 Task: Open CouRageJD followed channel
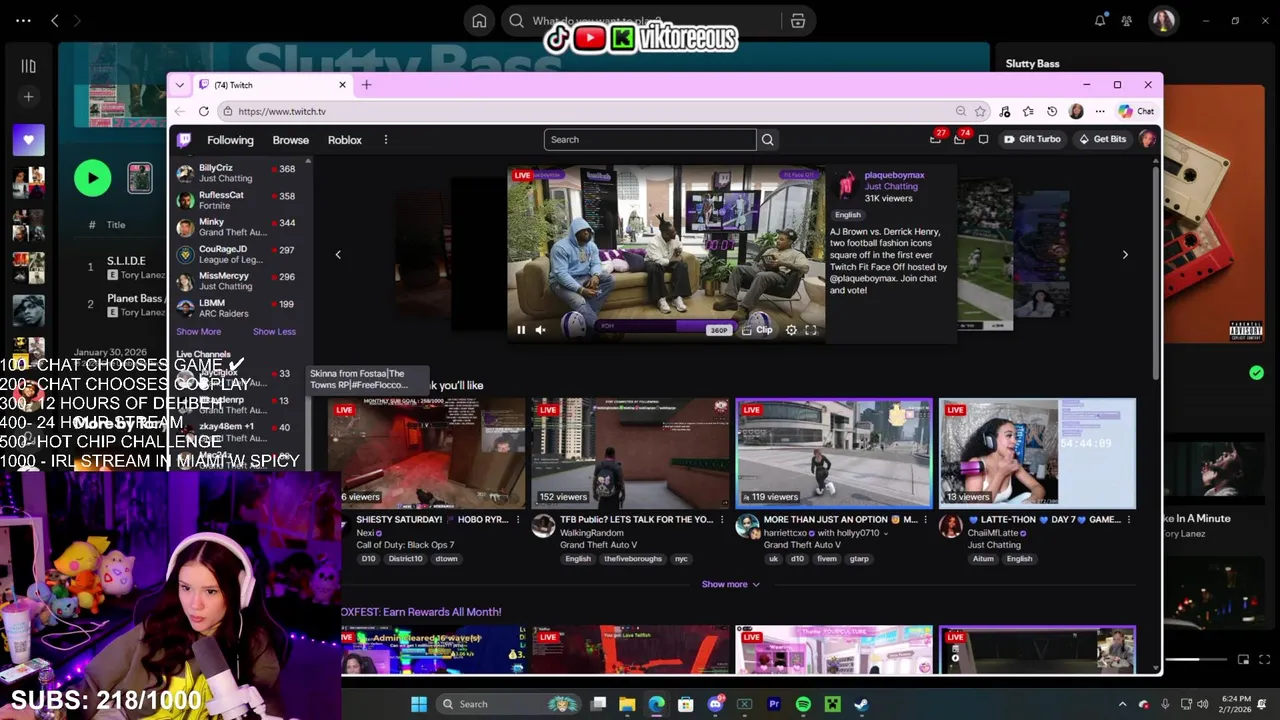pos(236,254)
